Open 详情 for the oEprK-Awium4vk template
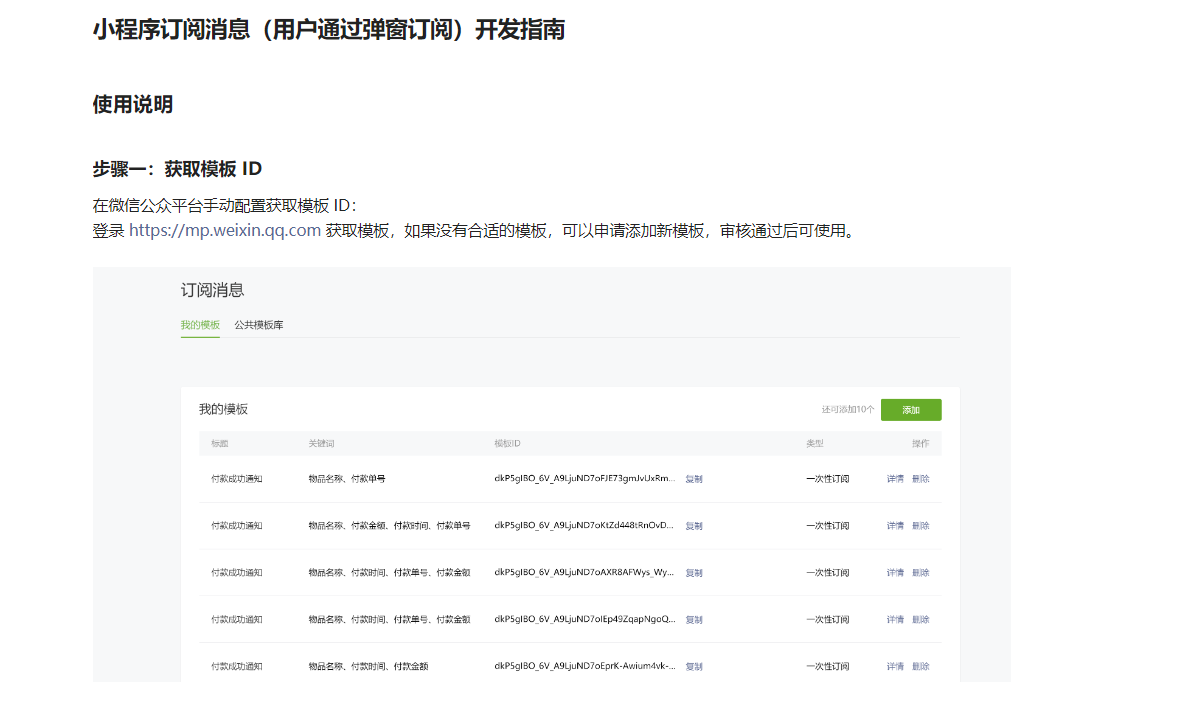This screenshot has width=1193, height=726. (896, 667)
